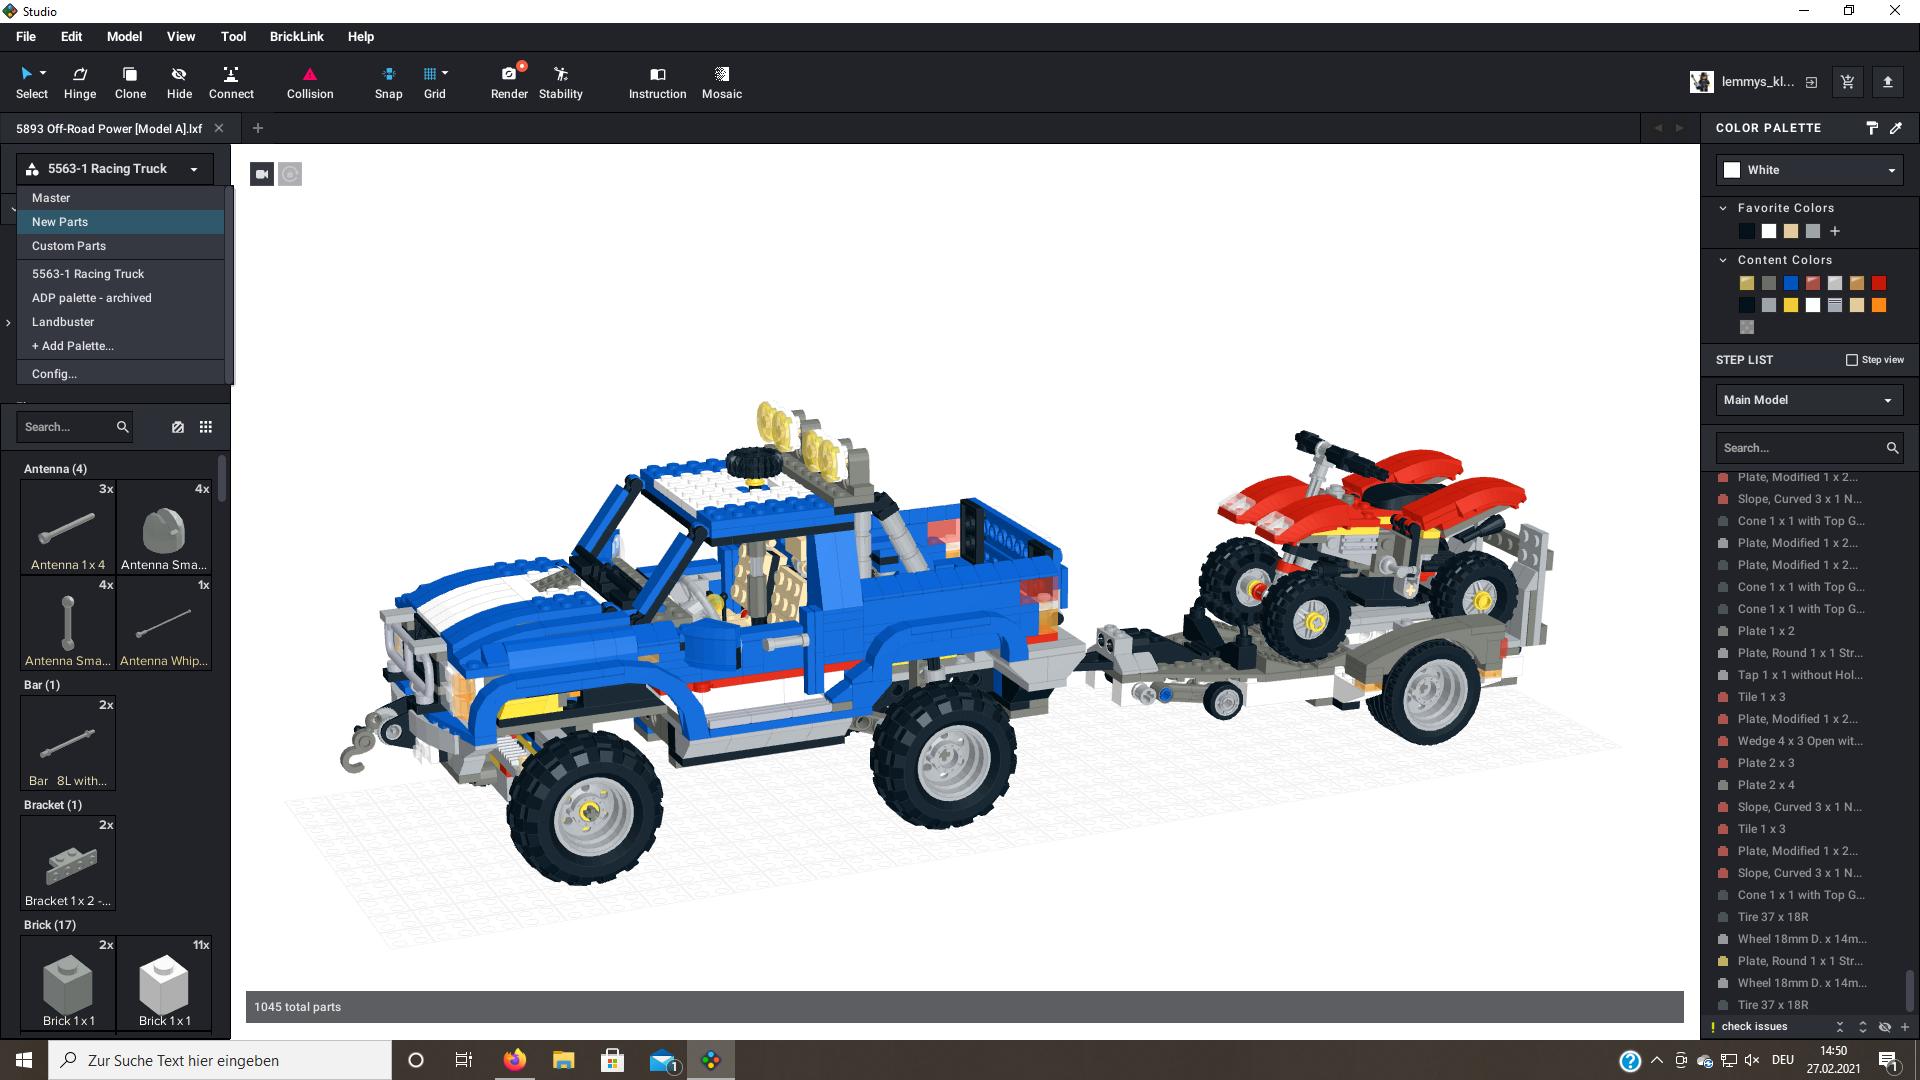Open the Mosaic tool
This screenshot has height=1080, width=1920.
click(x=721, y=82)
